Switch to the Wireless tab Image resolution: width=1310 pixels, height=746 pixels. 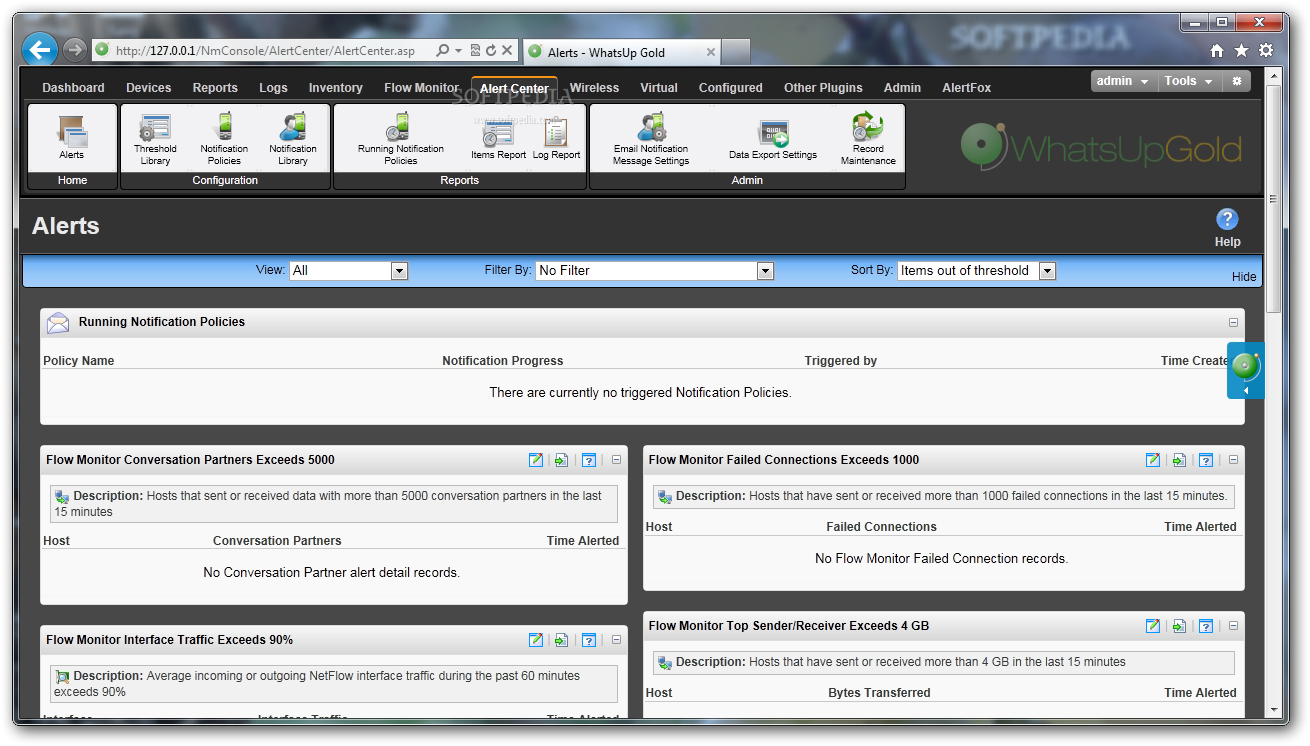594,88
